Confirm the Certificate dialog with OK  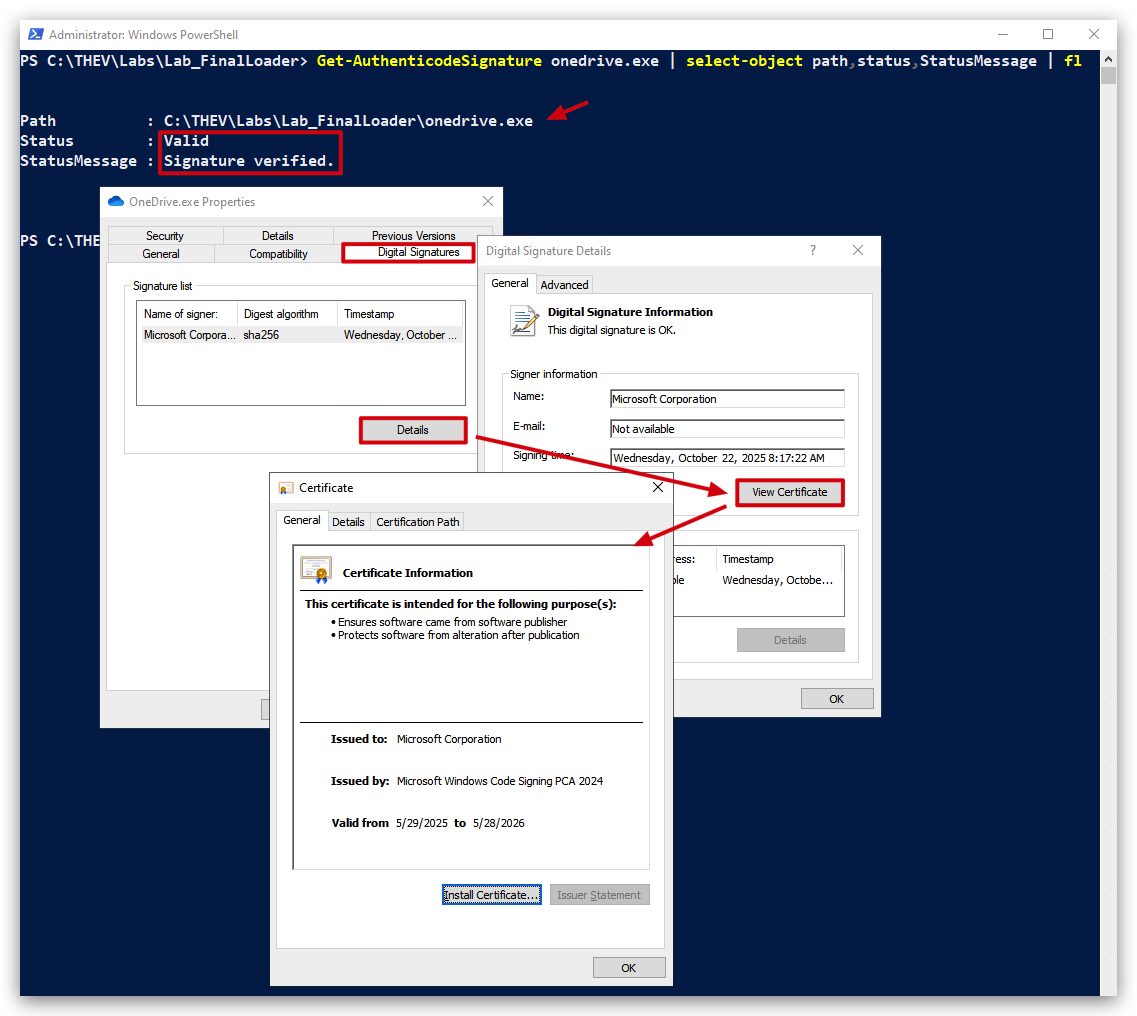tap(629, 967)
